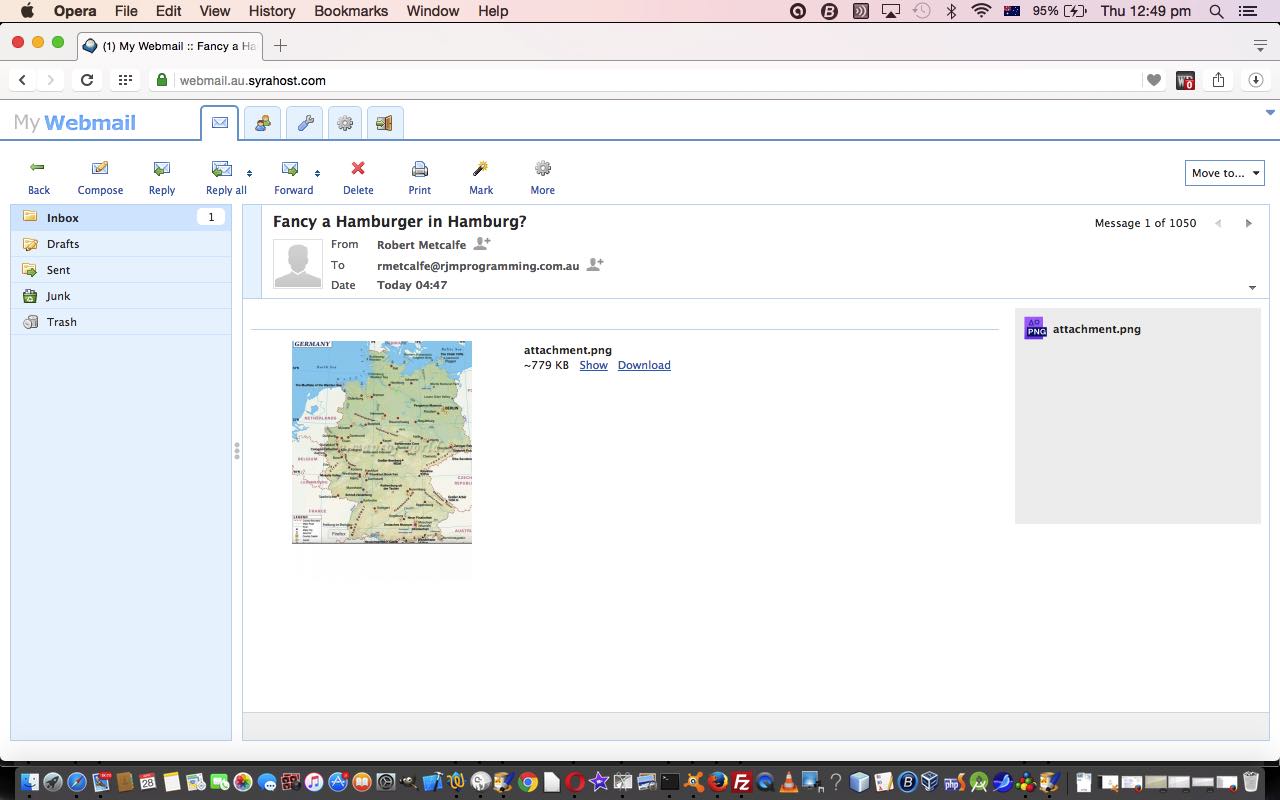
Task: Click the PNG file icon in attachments panel
Action: coord(1035,328)
